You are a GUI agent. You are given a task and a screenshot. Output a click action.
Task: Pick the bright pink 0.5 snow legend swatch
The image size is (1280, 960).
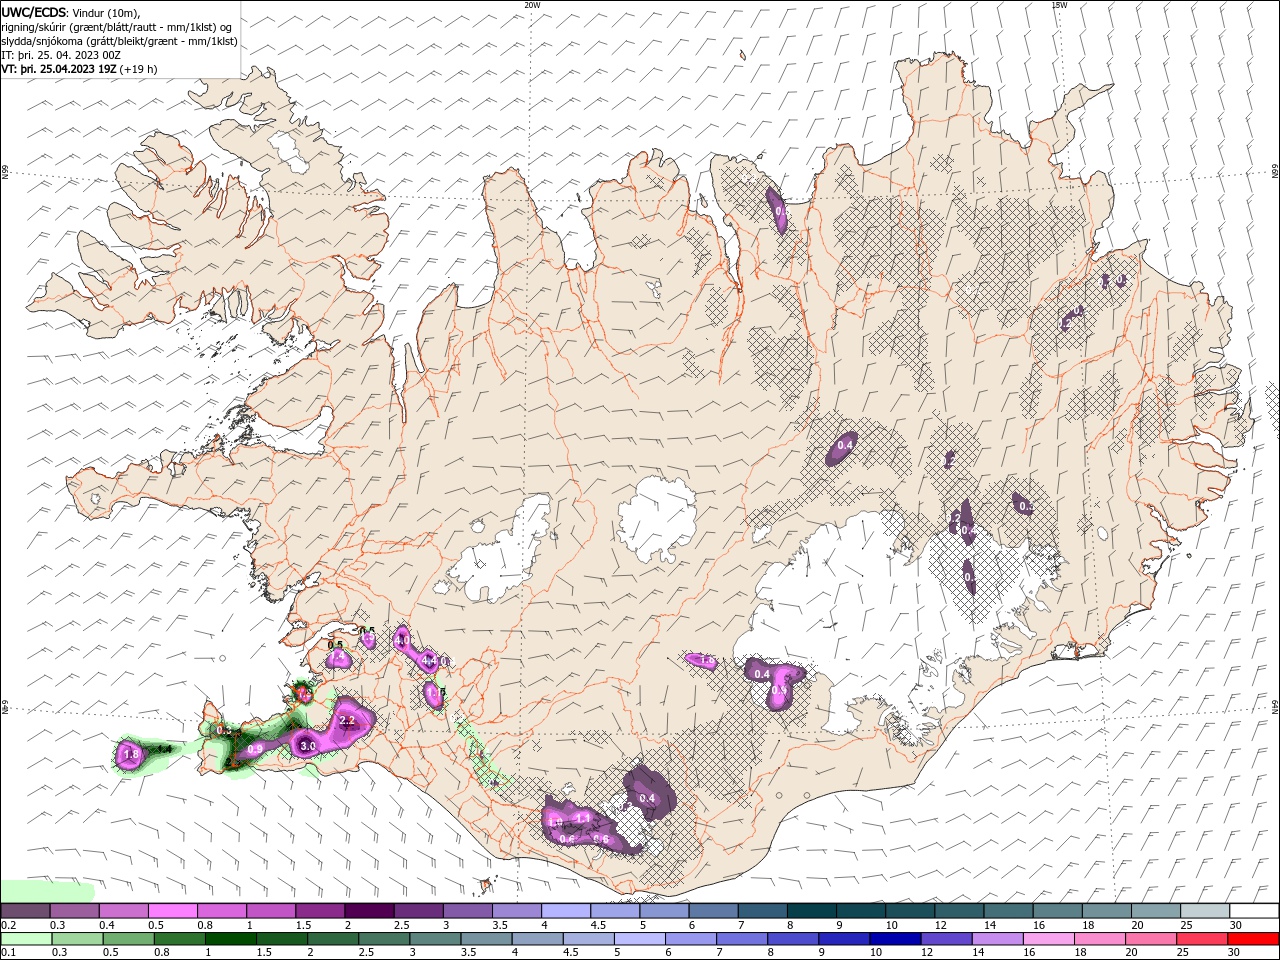(172, 911)
